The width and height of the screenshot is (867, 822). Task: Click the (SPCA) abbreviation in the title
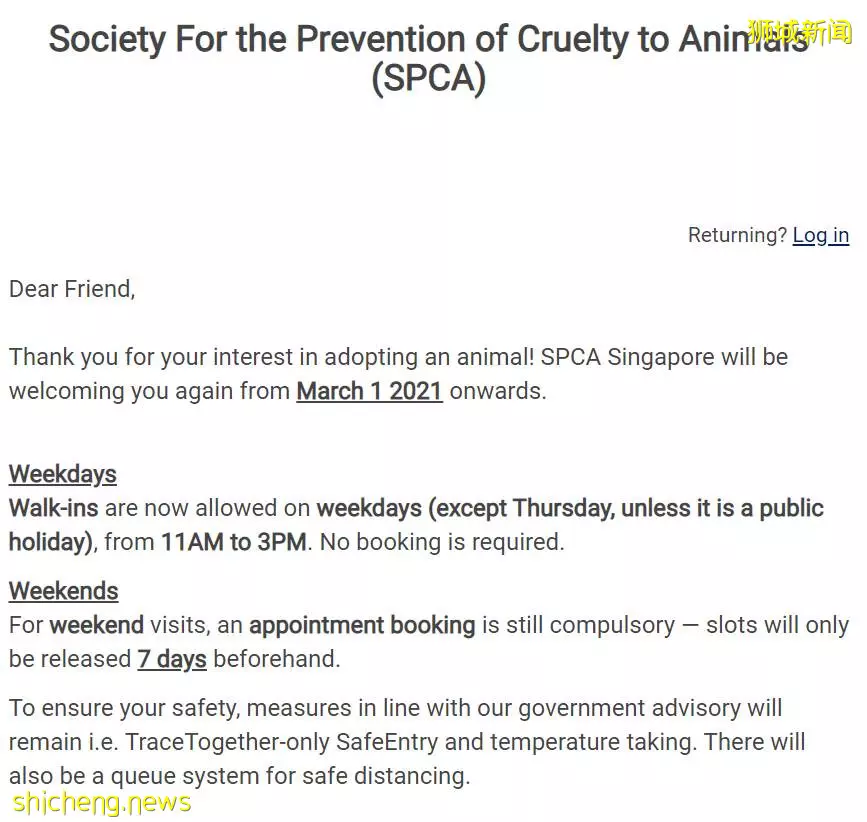coord(429,78)
